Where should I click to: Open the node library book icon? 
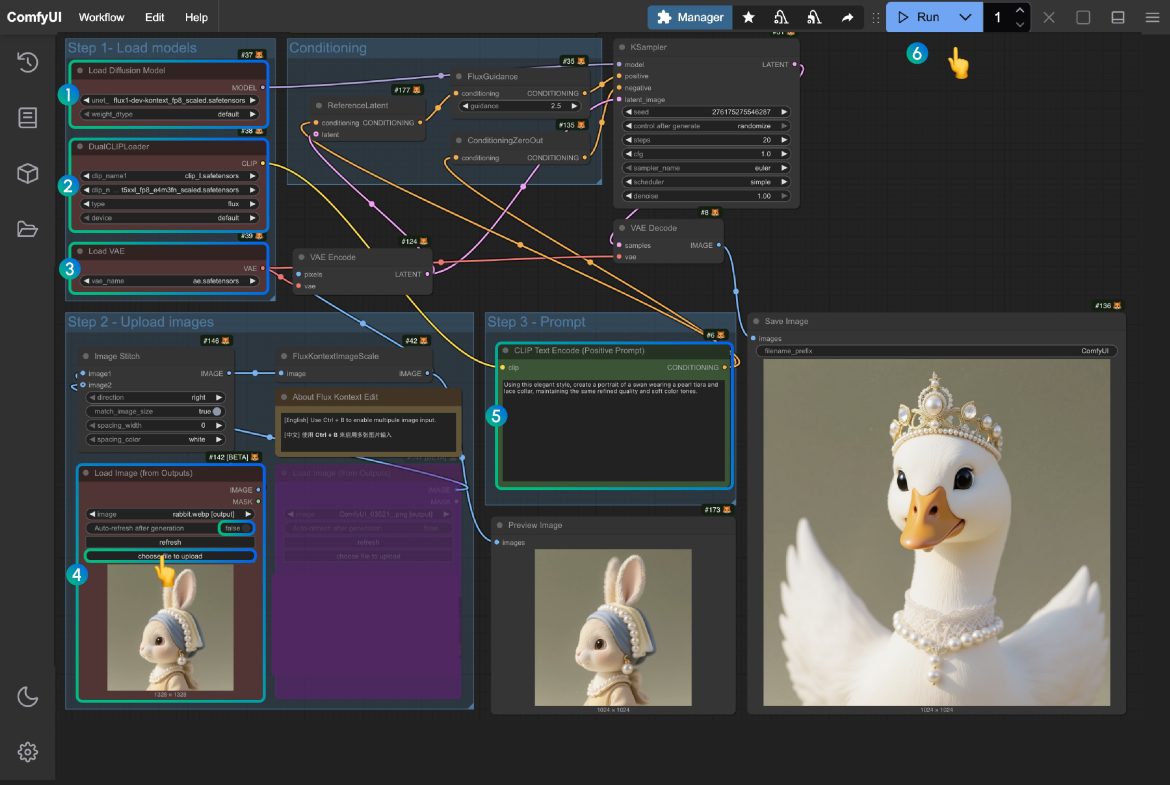tap(27, 118)
